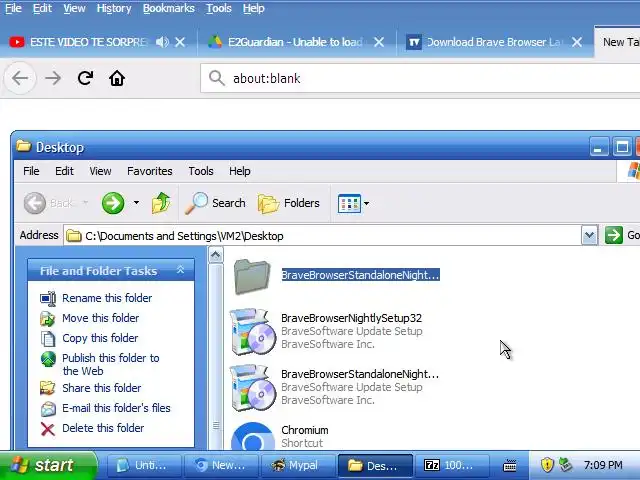This screenshot has width=640, height=480.
Task: Click Explorer's grayed Back button
Action: click(x=49, y=203)
